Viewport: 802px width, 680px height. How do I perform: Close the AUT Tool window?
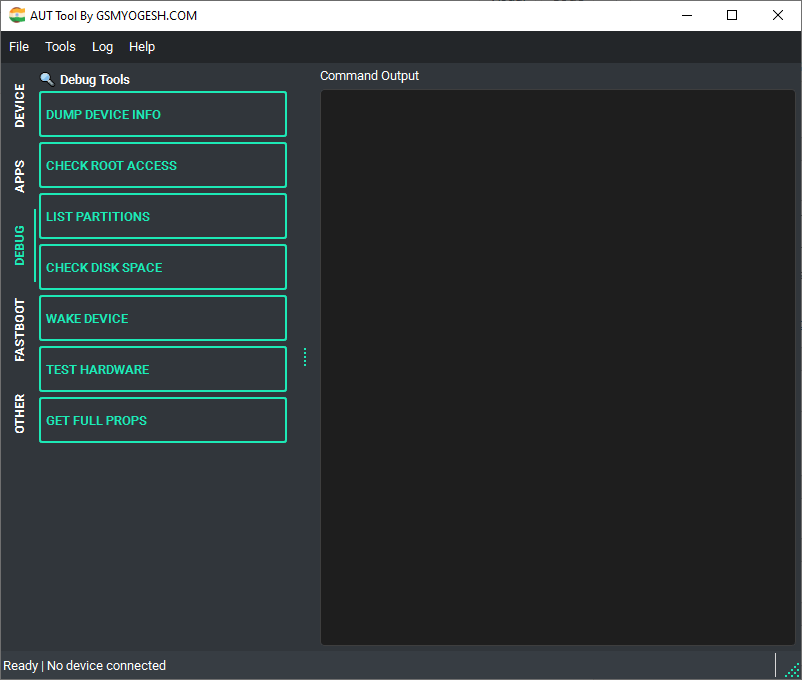[x=777, y=15]
